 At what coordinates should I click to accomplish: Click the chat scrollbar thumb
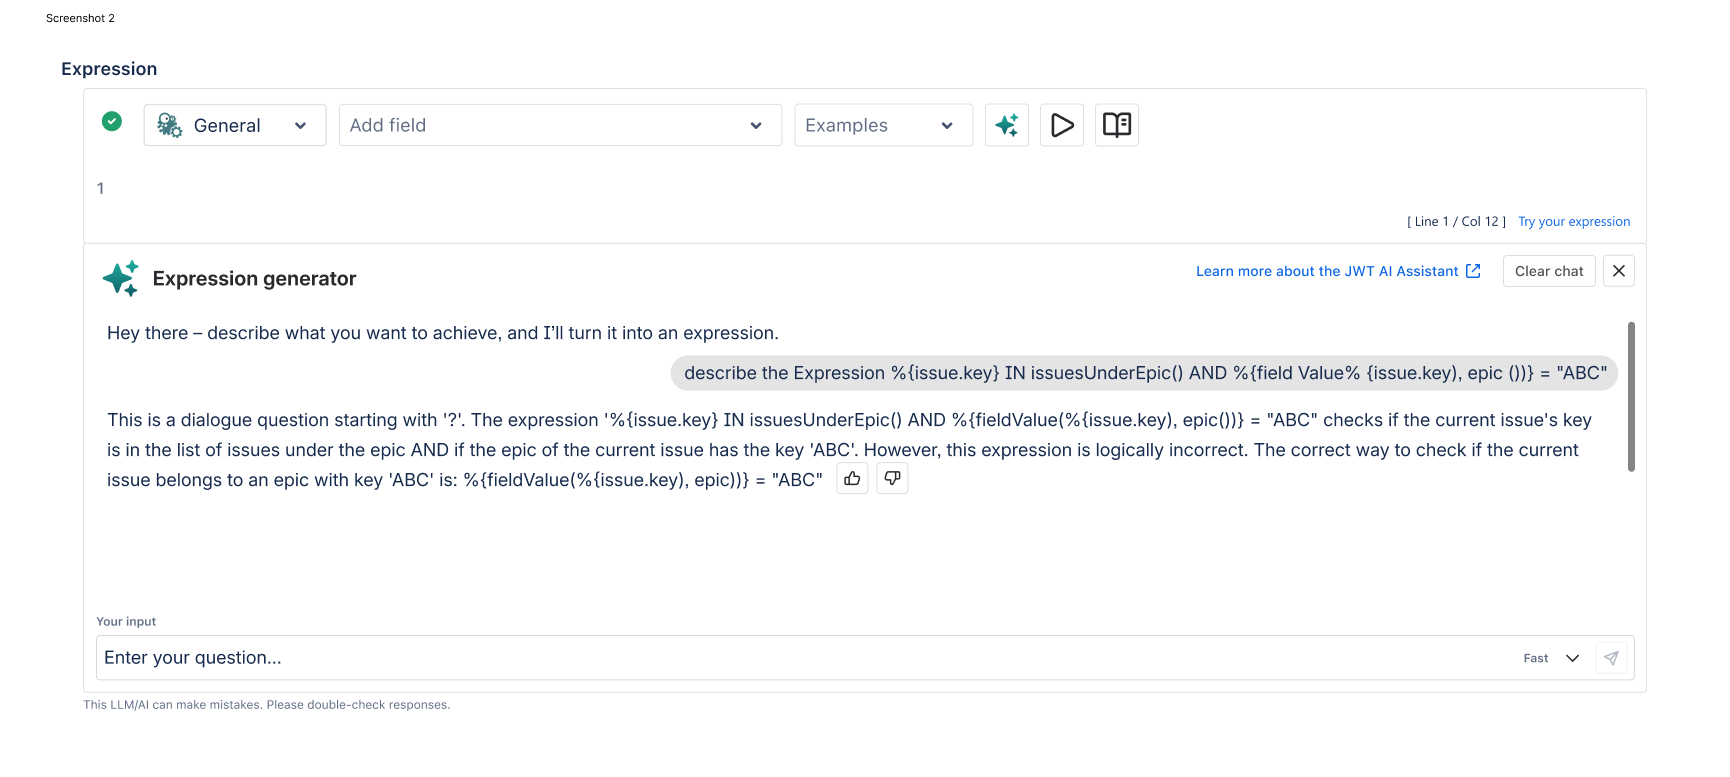click(1631, 396)
